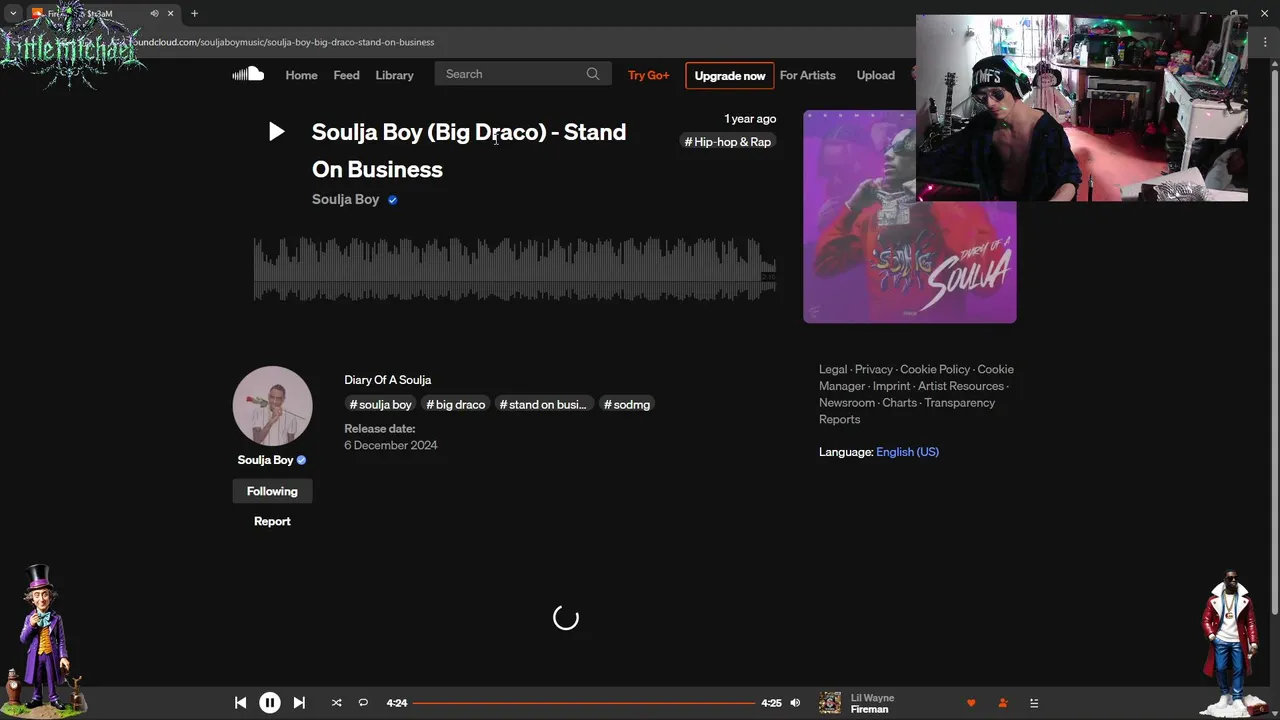The image size is (1280, 720).
Task: Skip to previous track in player
Action: tap(240, 703)
